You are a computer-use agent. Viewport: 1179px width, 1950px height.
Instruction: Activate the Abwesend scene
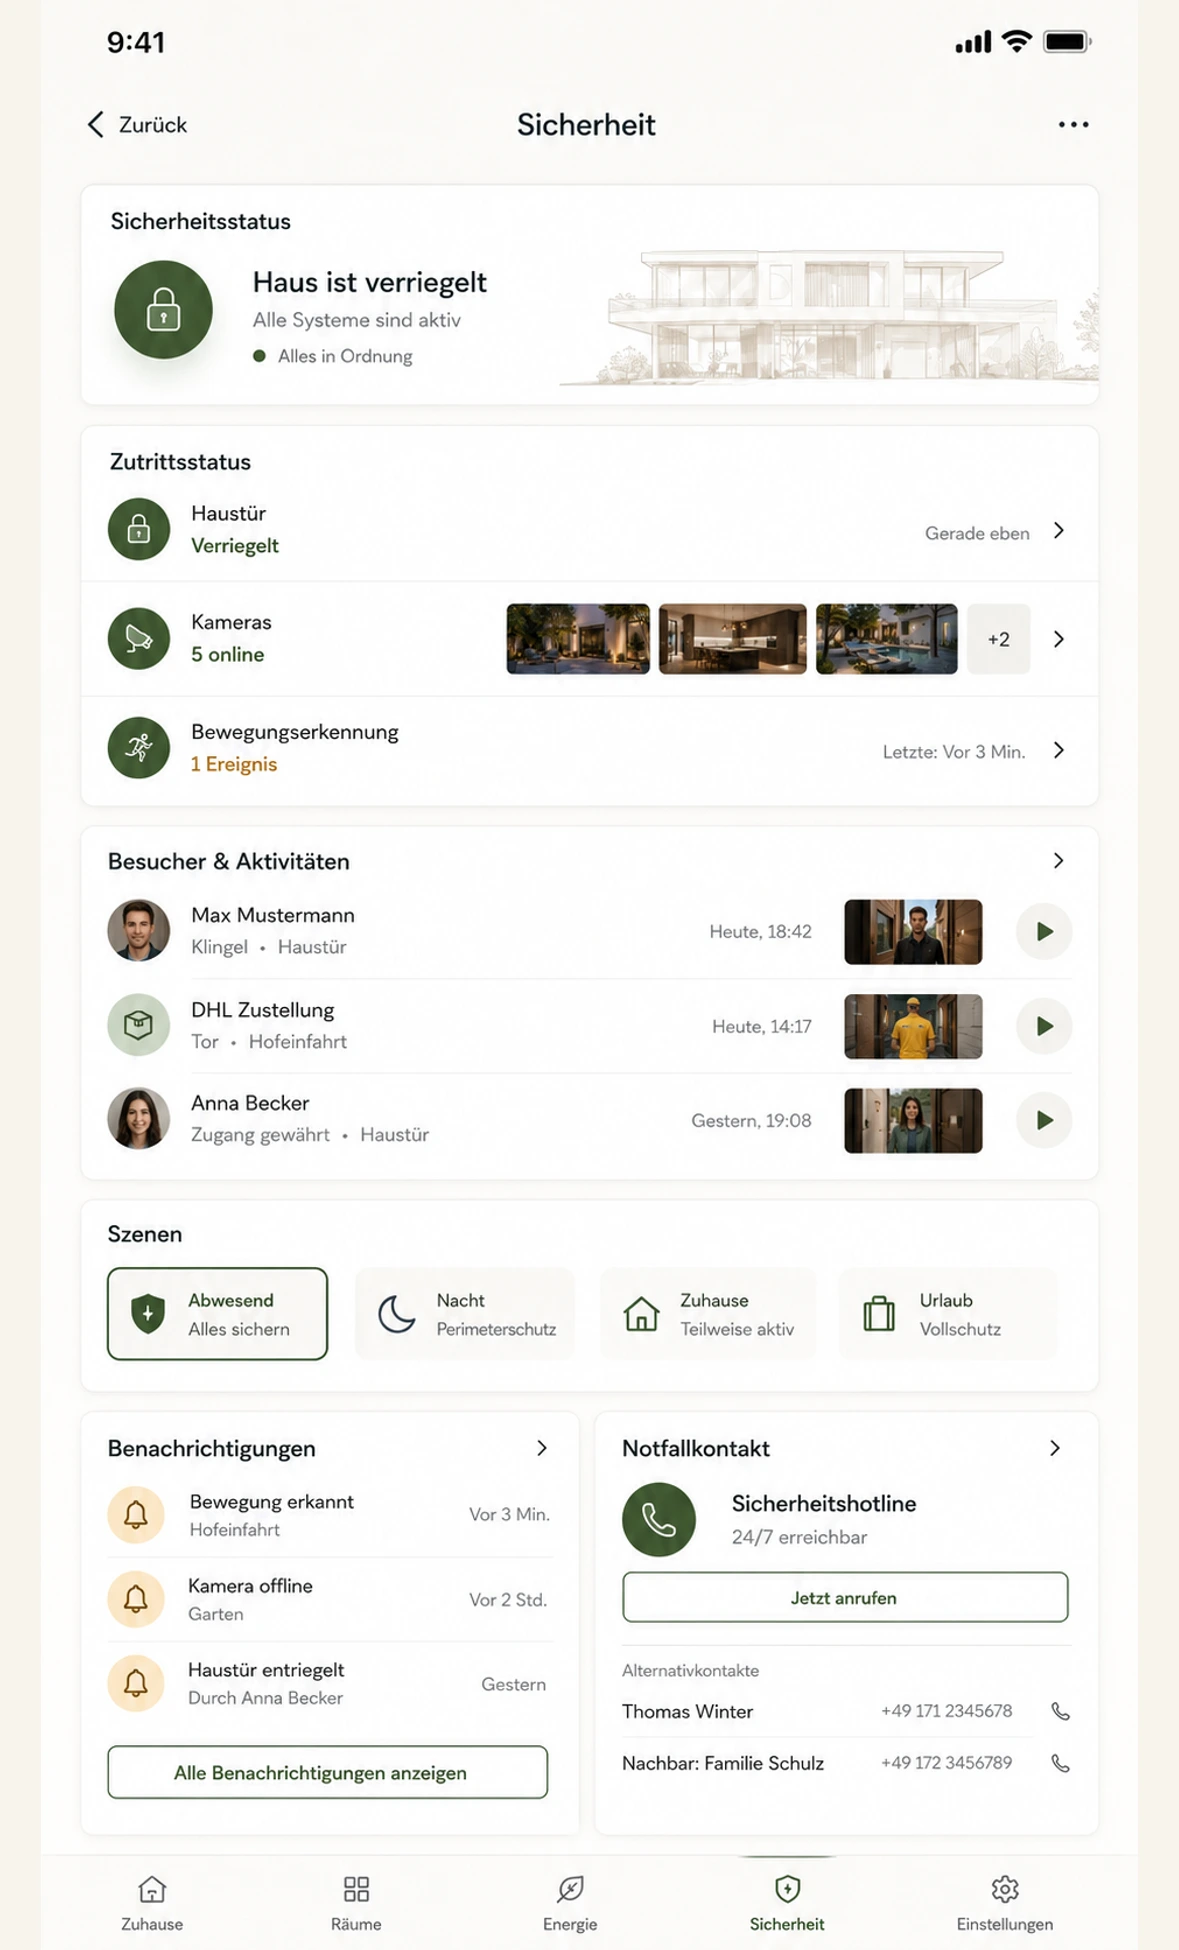click(x=217, y=1314)
